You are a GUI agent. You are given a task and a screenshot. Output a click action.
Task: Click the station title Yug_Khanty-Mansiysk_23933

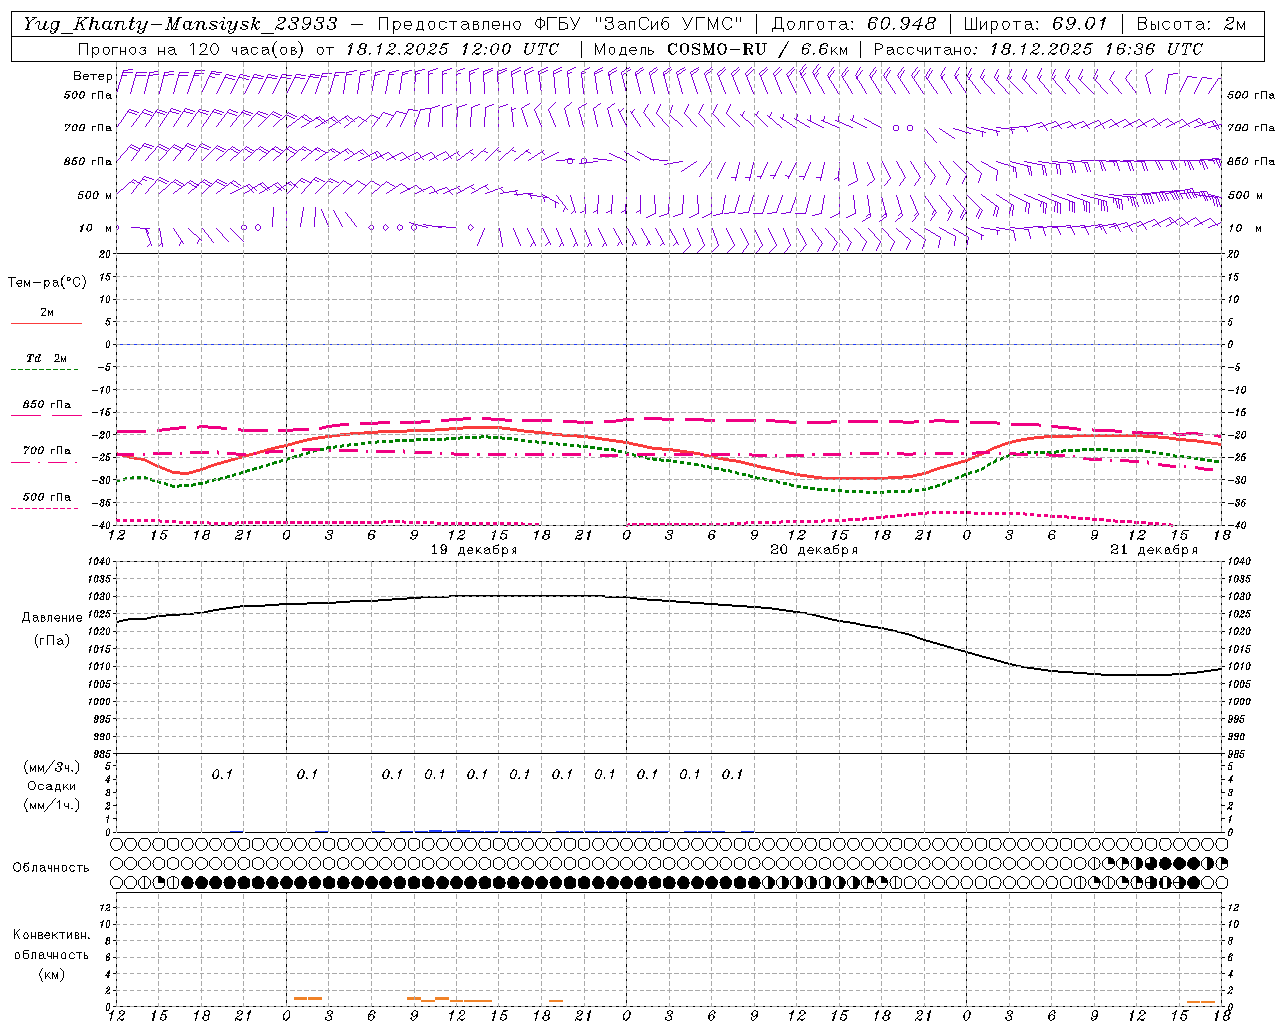pyautogui.click(x=180, y=24)
